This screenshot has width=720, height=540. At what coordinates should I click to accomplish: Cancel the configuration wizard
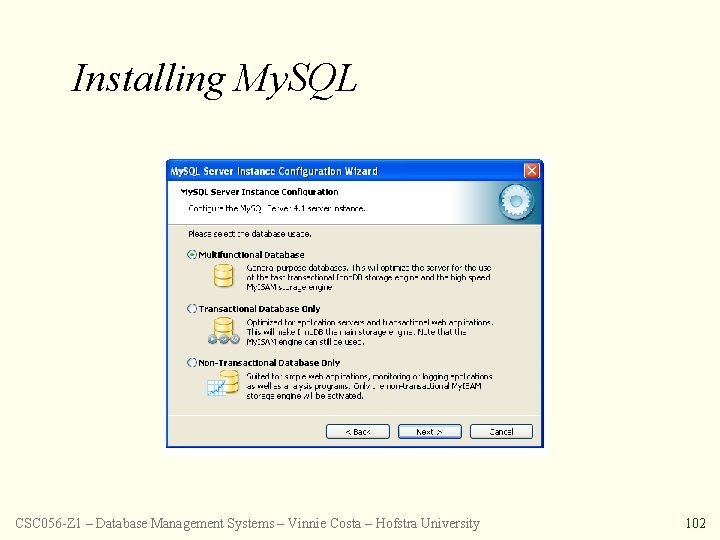pos(501,432)
